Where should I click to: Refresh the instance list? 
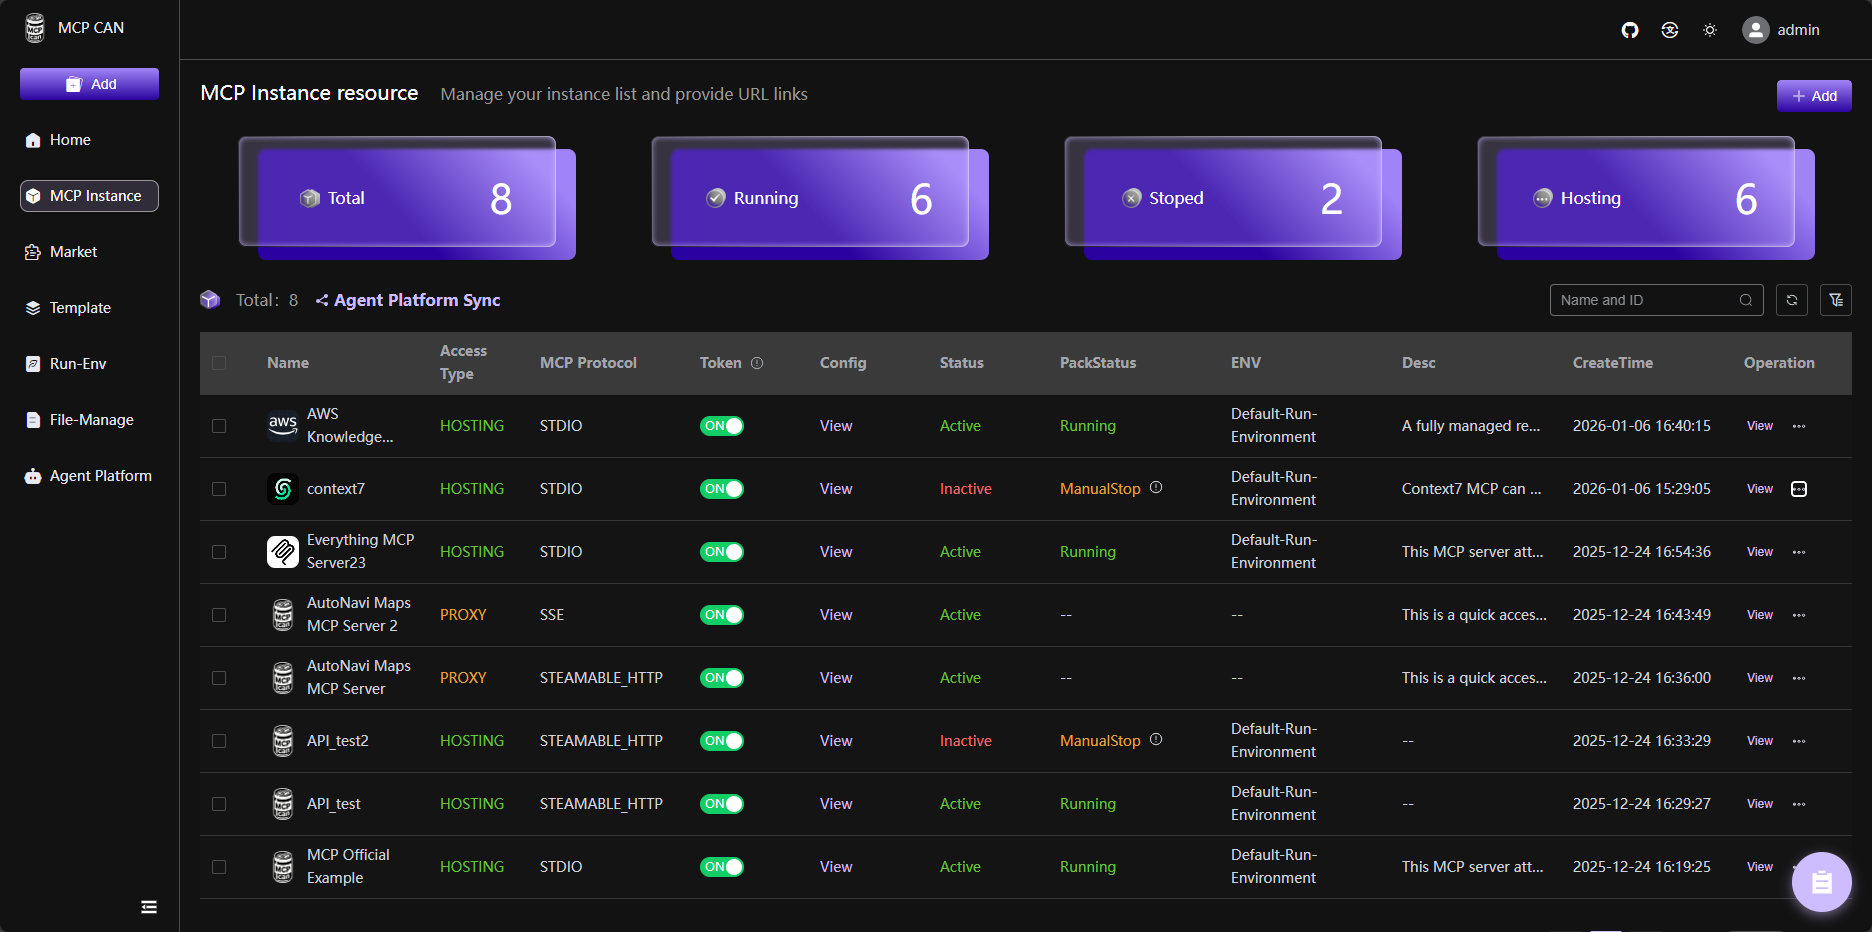pyautogui.click(x=1792, y=300)
